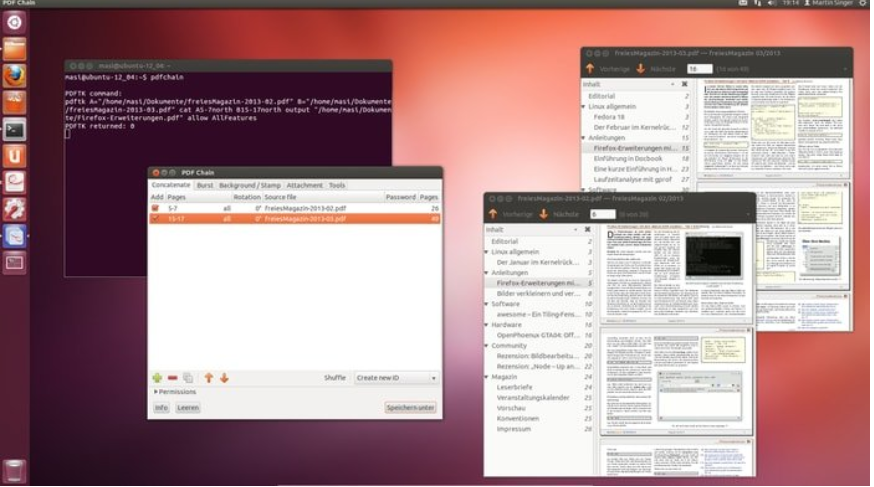Image resolution: width=874 pixels, height=487 pixels.
Task: Duplicate the selected file entry in PDF Chain
Action: pos(188,378)
